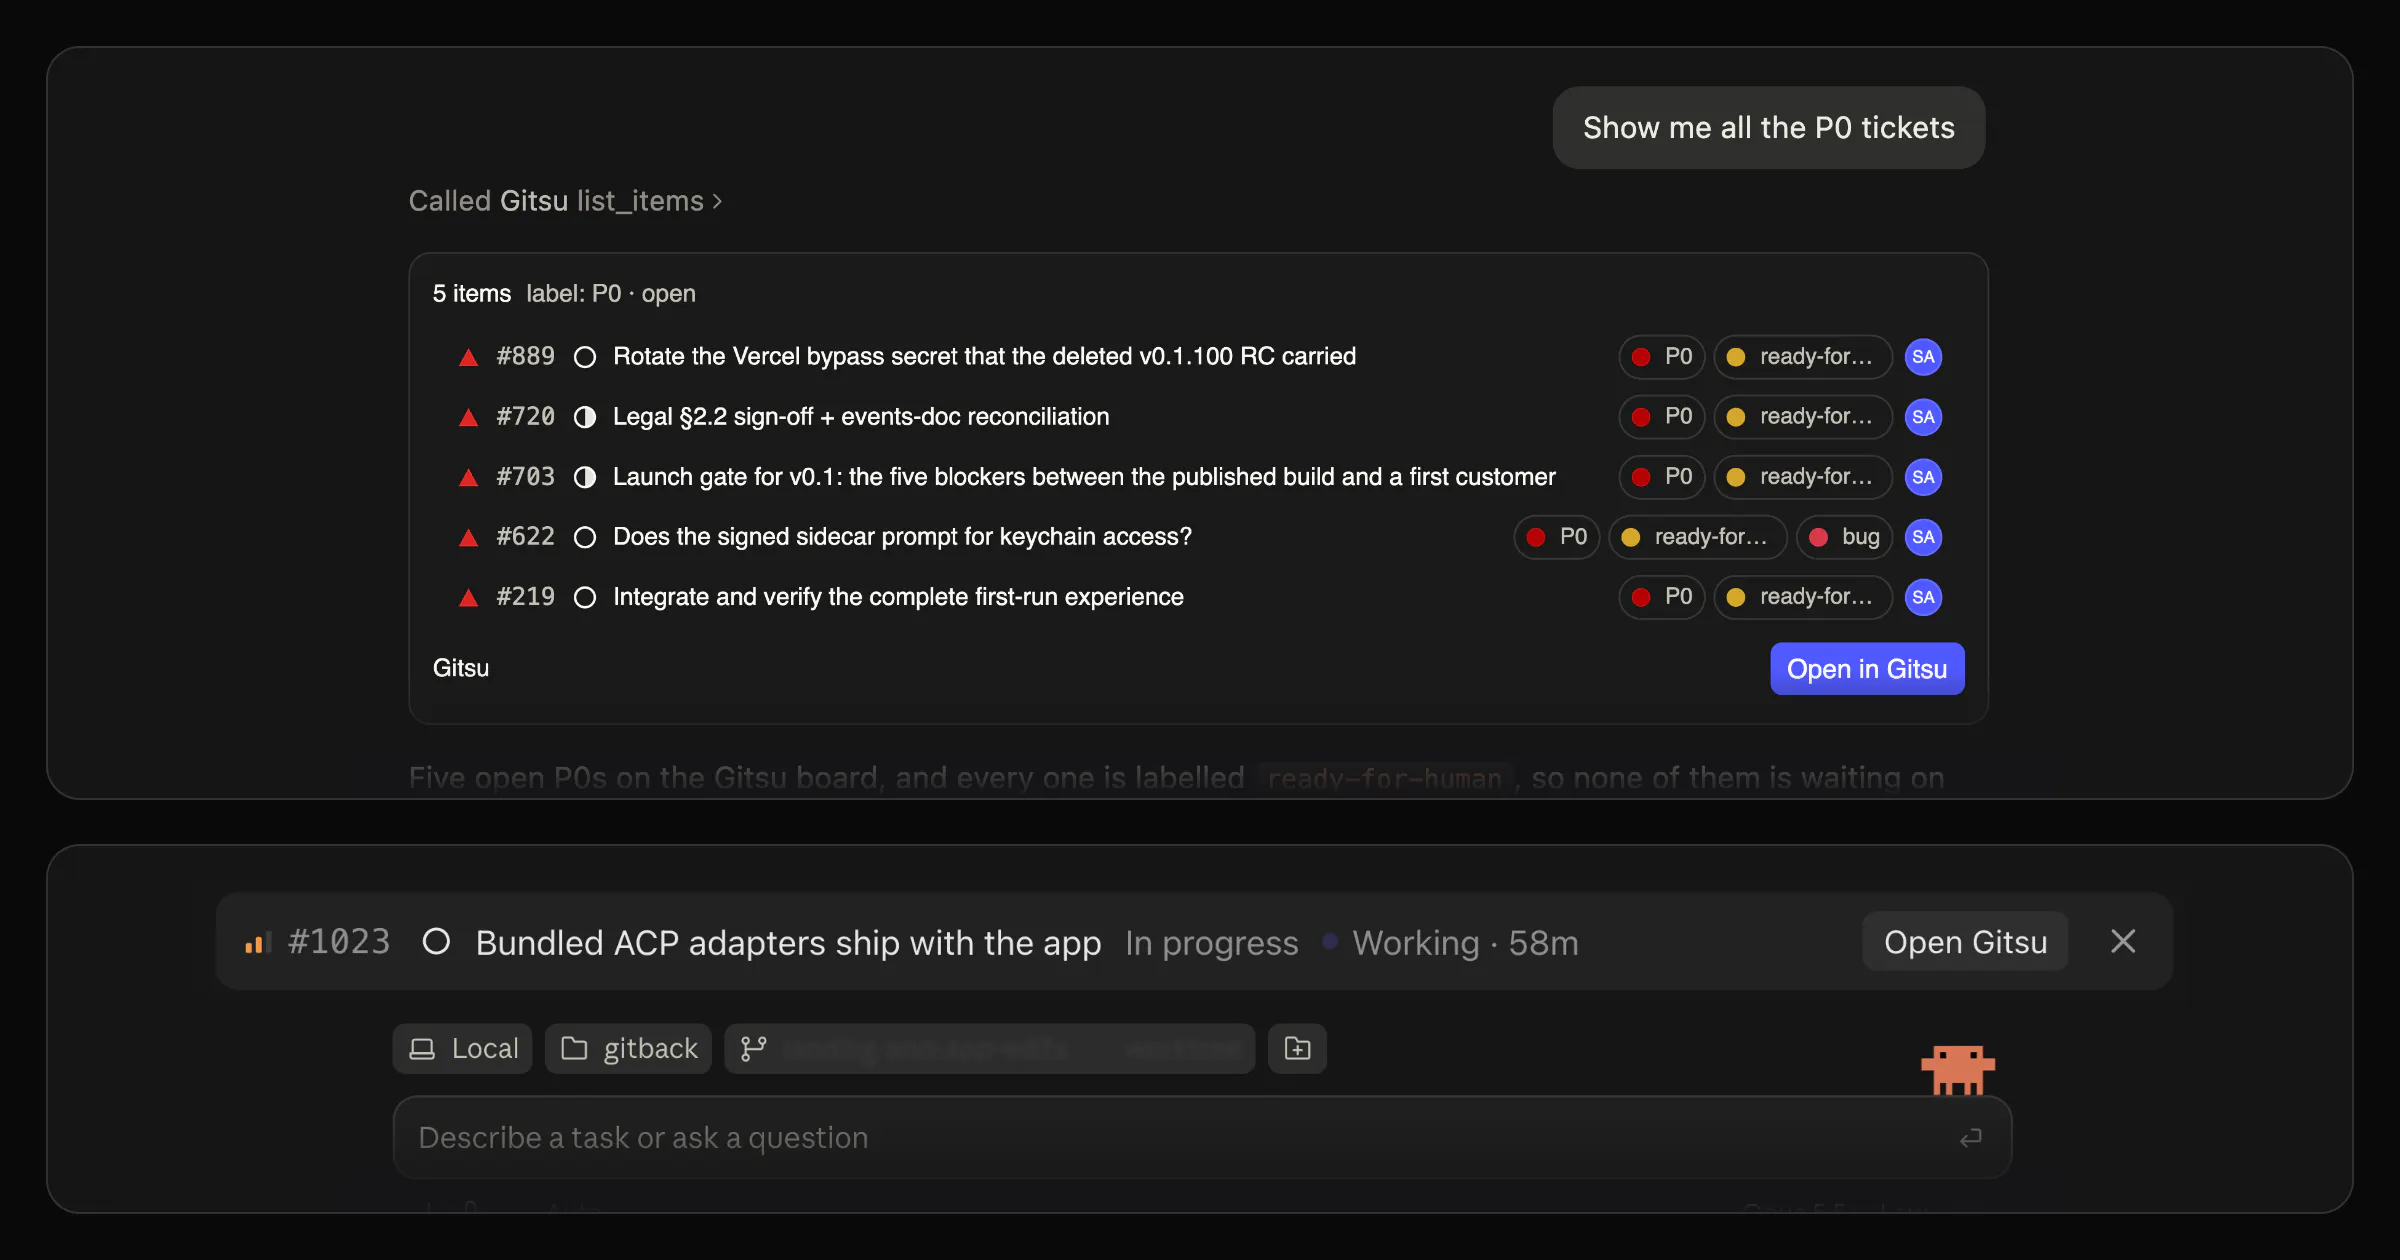Open the gitback folder selector
This screenshot has height=1260, width=2400.
(x=628, y=1049)
